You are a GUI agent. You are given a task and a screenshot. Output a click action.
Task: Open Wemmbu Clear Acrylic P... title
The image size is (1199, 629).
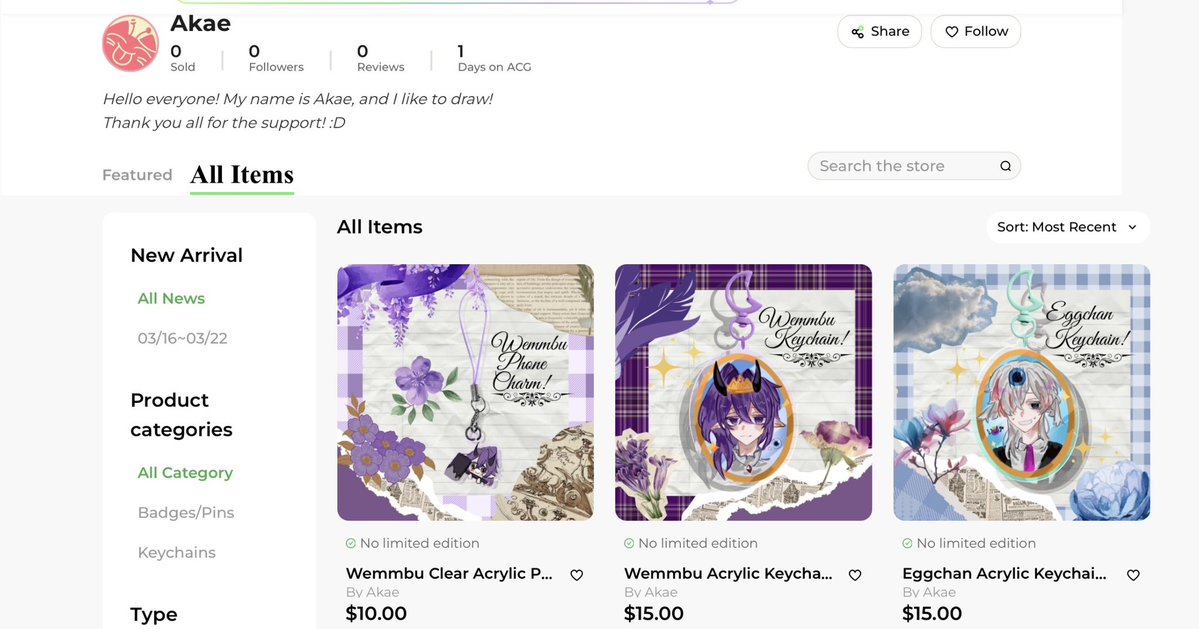449,574
